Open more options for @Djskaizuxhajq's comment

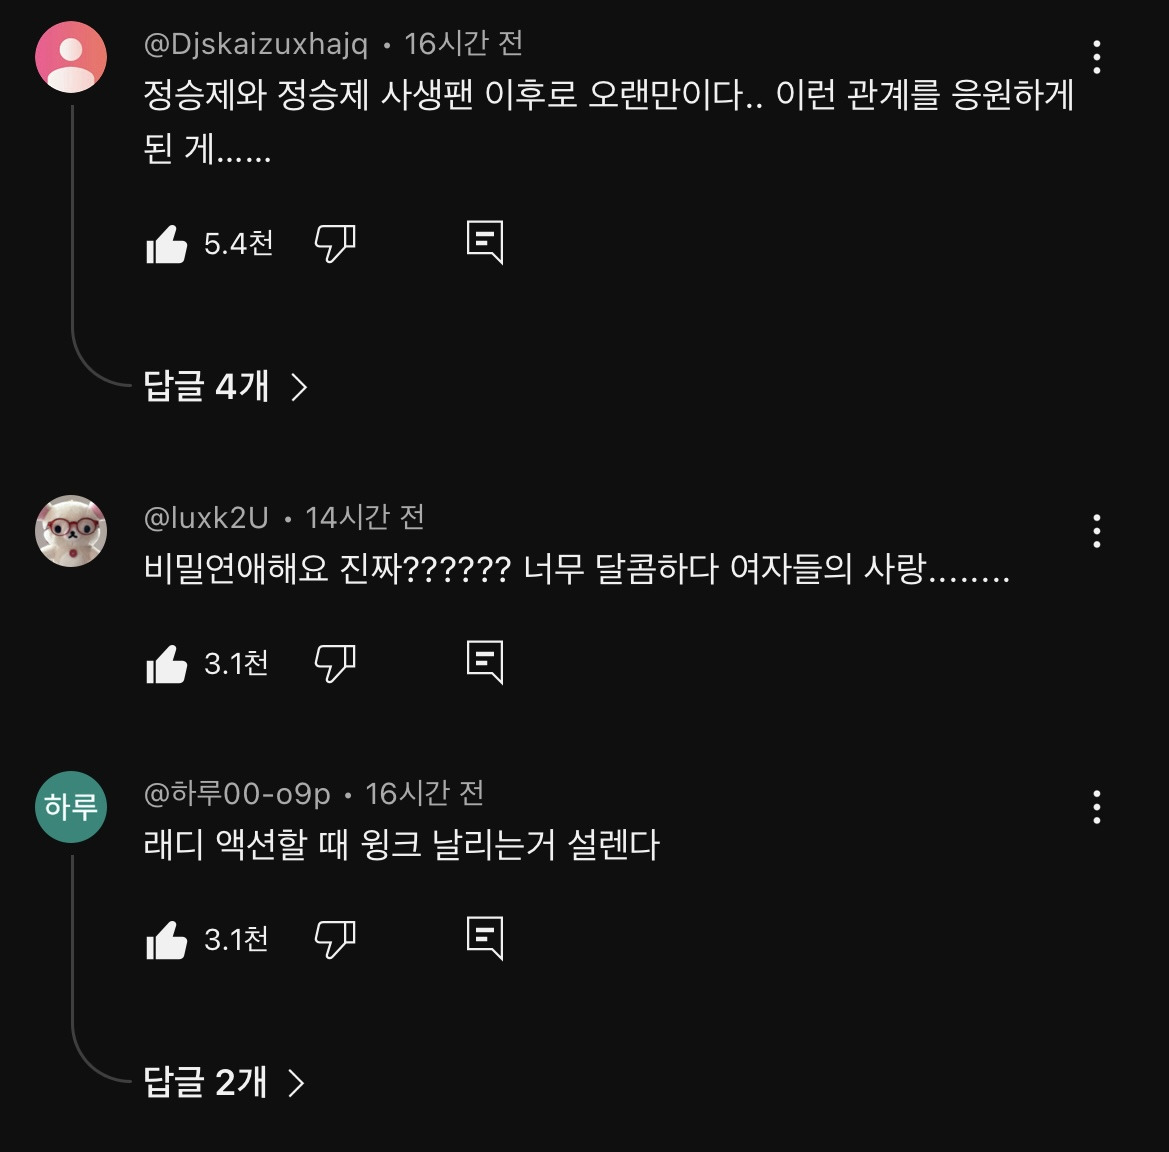point(1096,57)
